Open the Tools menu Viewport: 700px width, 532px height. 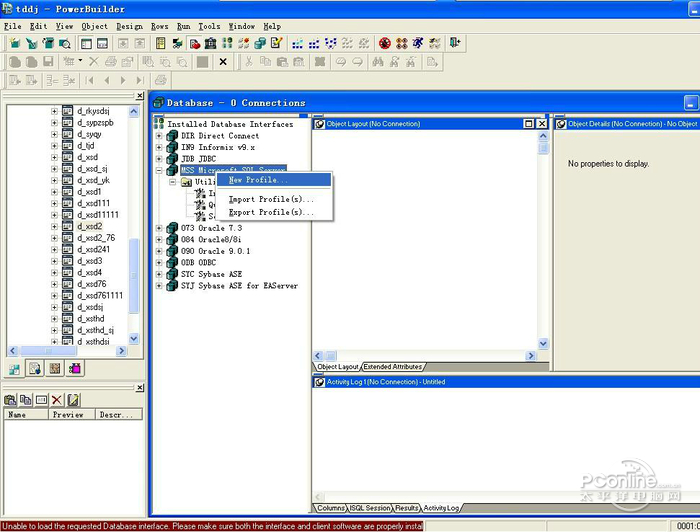click(209, 26)
